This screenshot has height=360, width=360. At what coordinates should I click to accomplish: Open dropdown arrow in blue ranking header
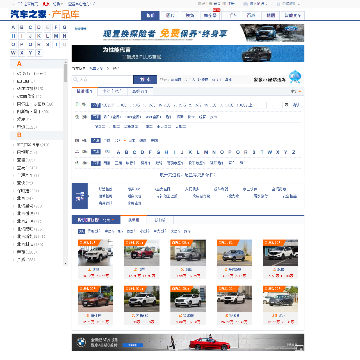point(113,220)
